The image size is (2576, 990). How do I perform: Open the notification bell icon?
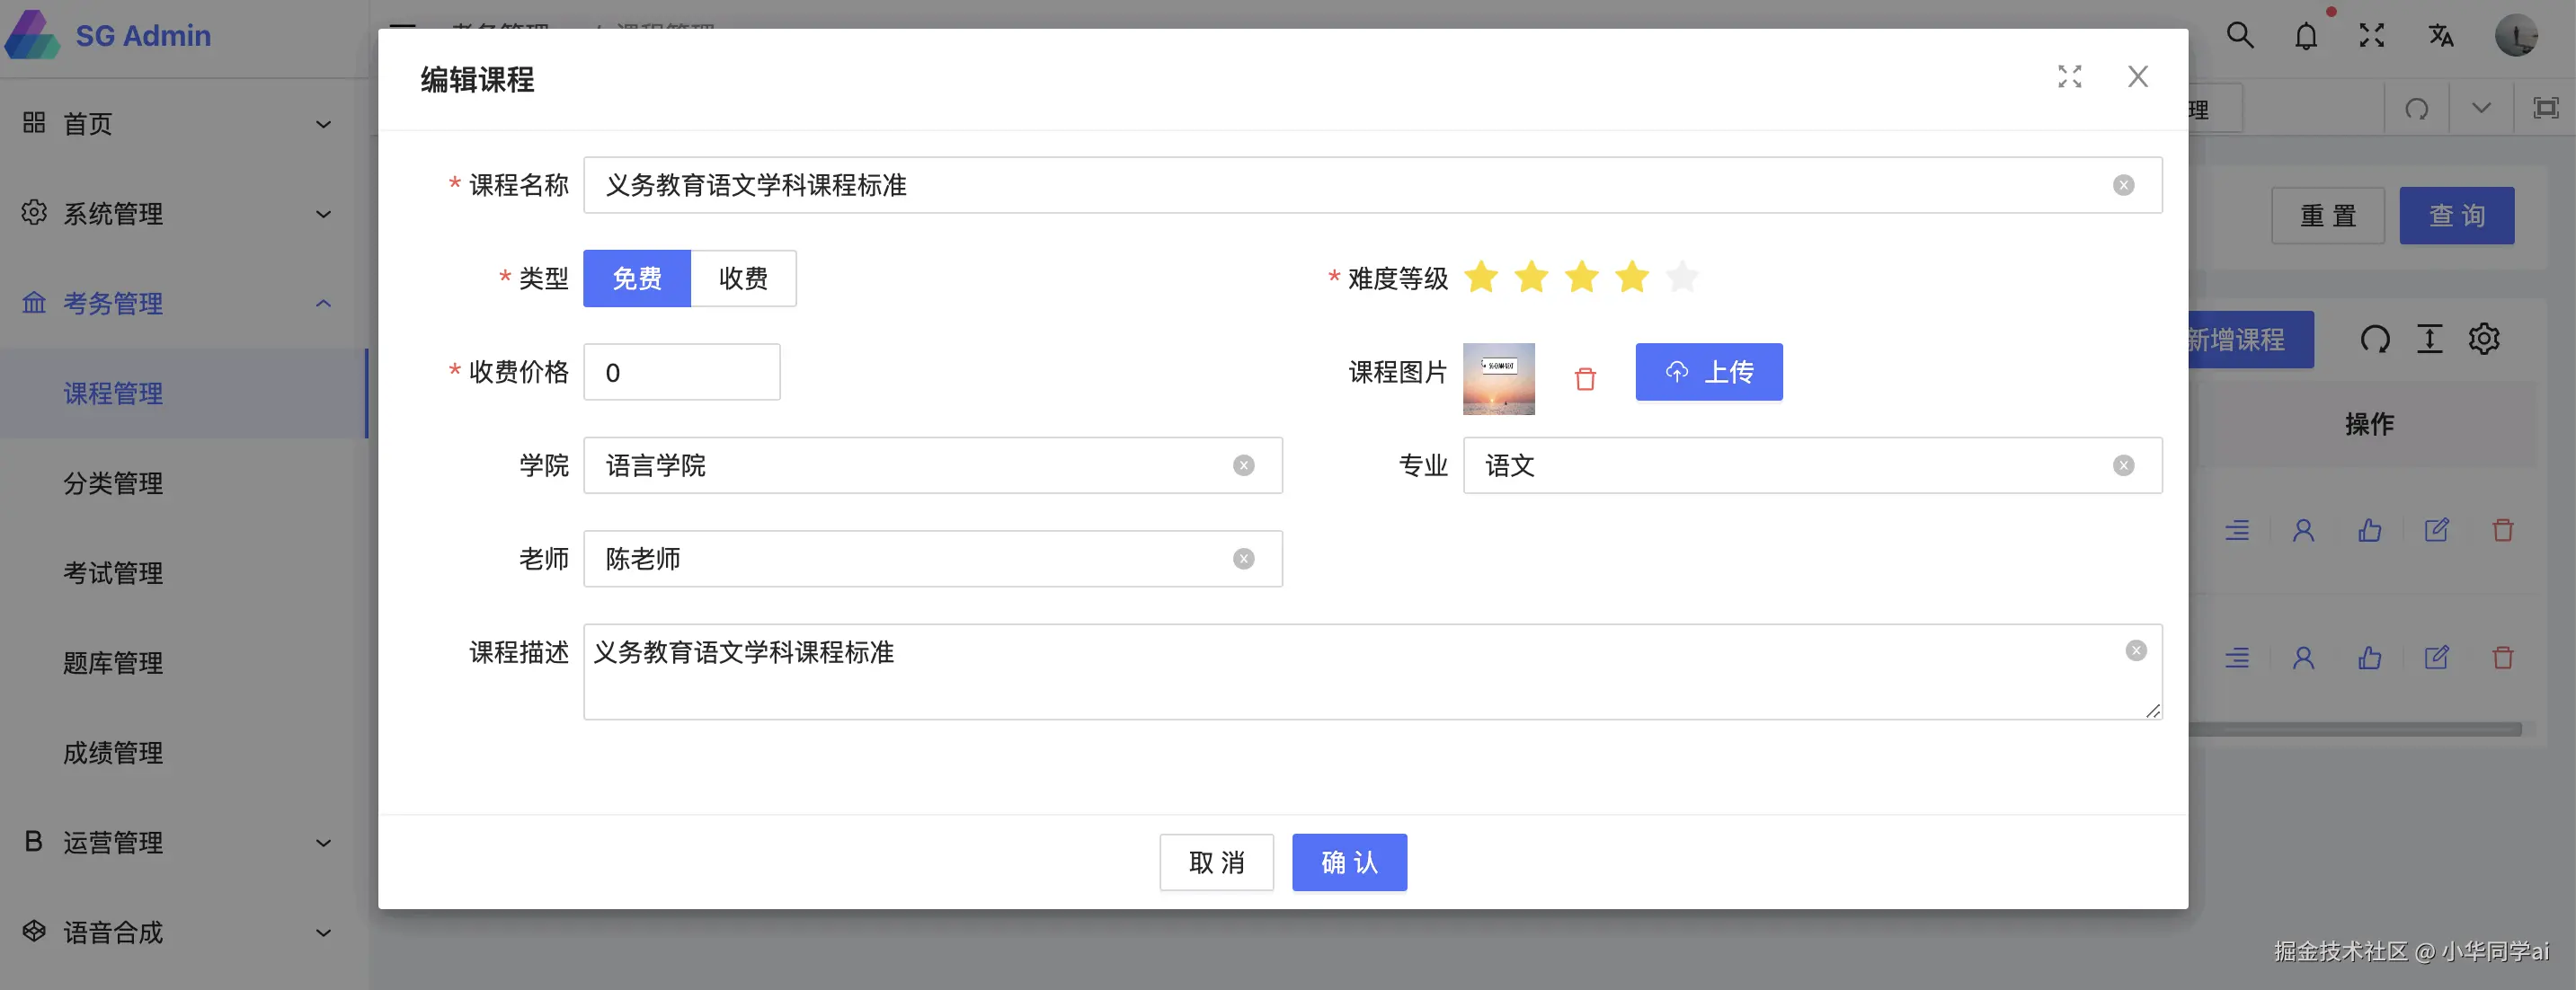[x=2305, y=37]
